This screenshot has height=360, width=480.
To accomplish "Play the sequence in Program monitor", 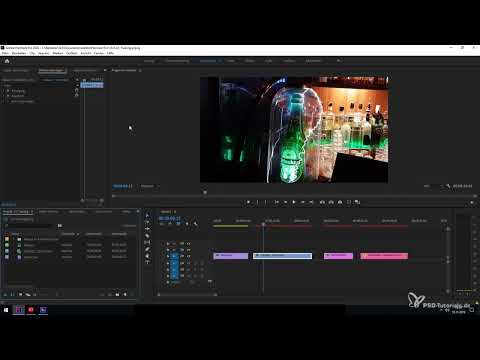I will pos(294,202).
